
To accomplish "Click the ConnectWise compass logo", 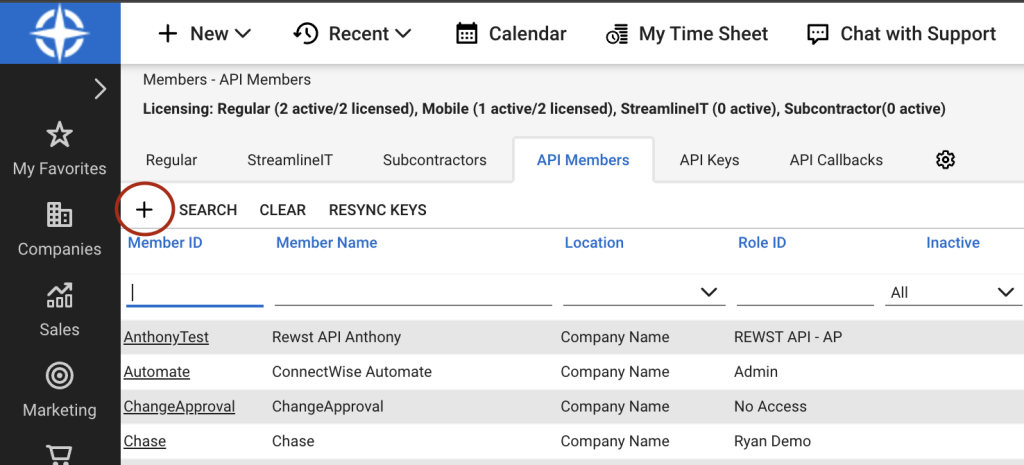I will click(x=60, y=33).
